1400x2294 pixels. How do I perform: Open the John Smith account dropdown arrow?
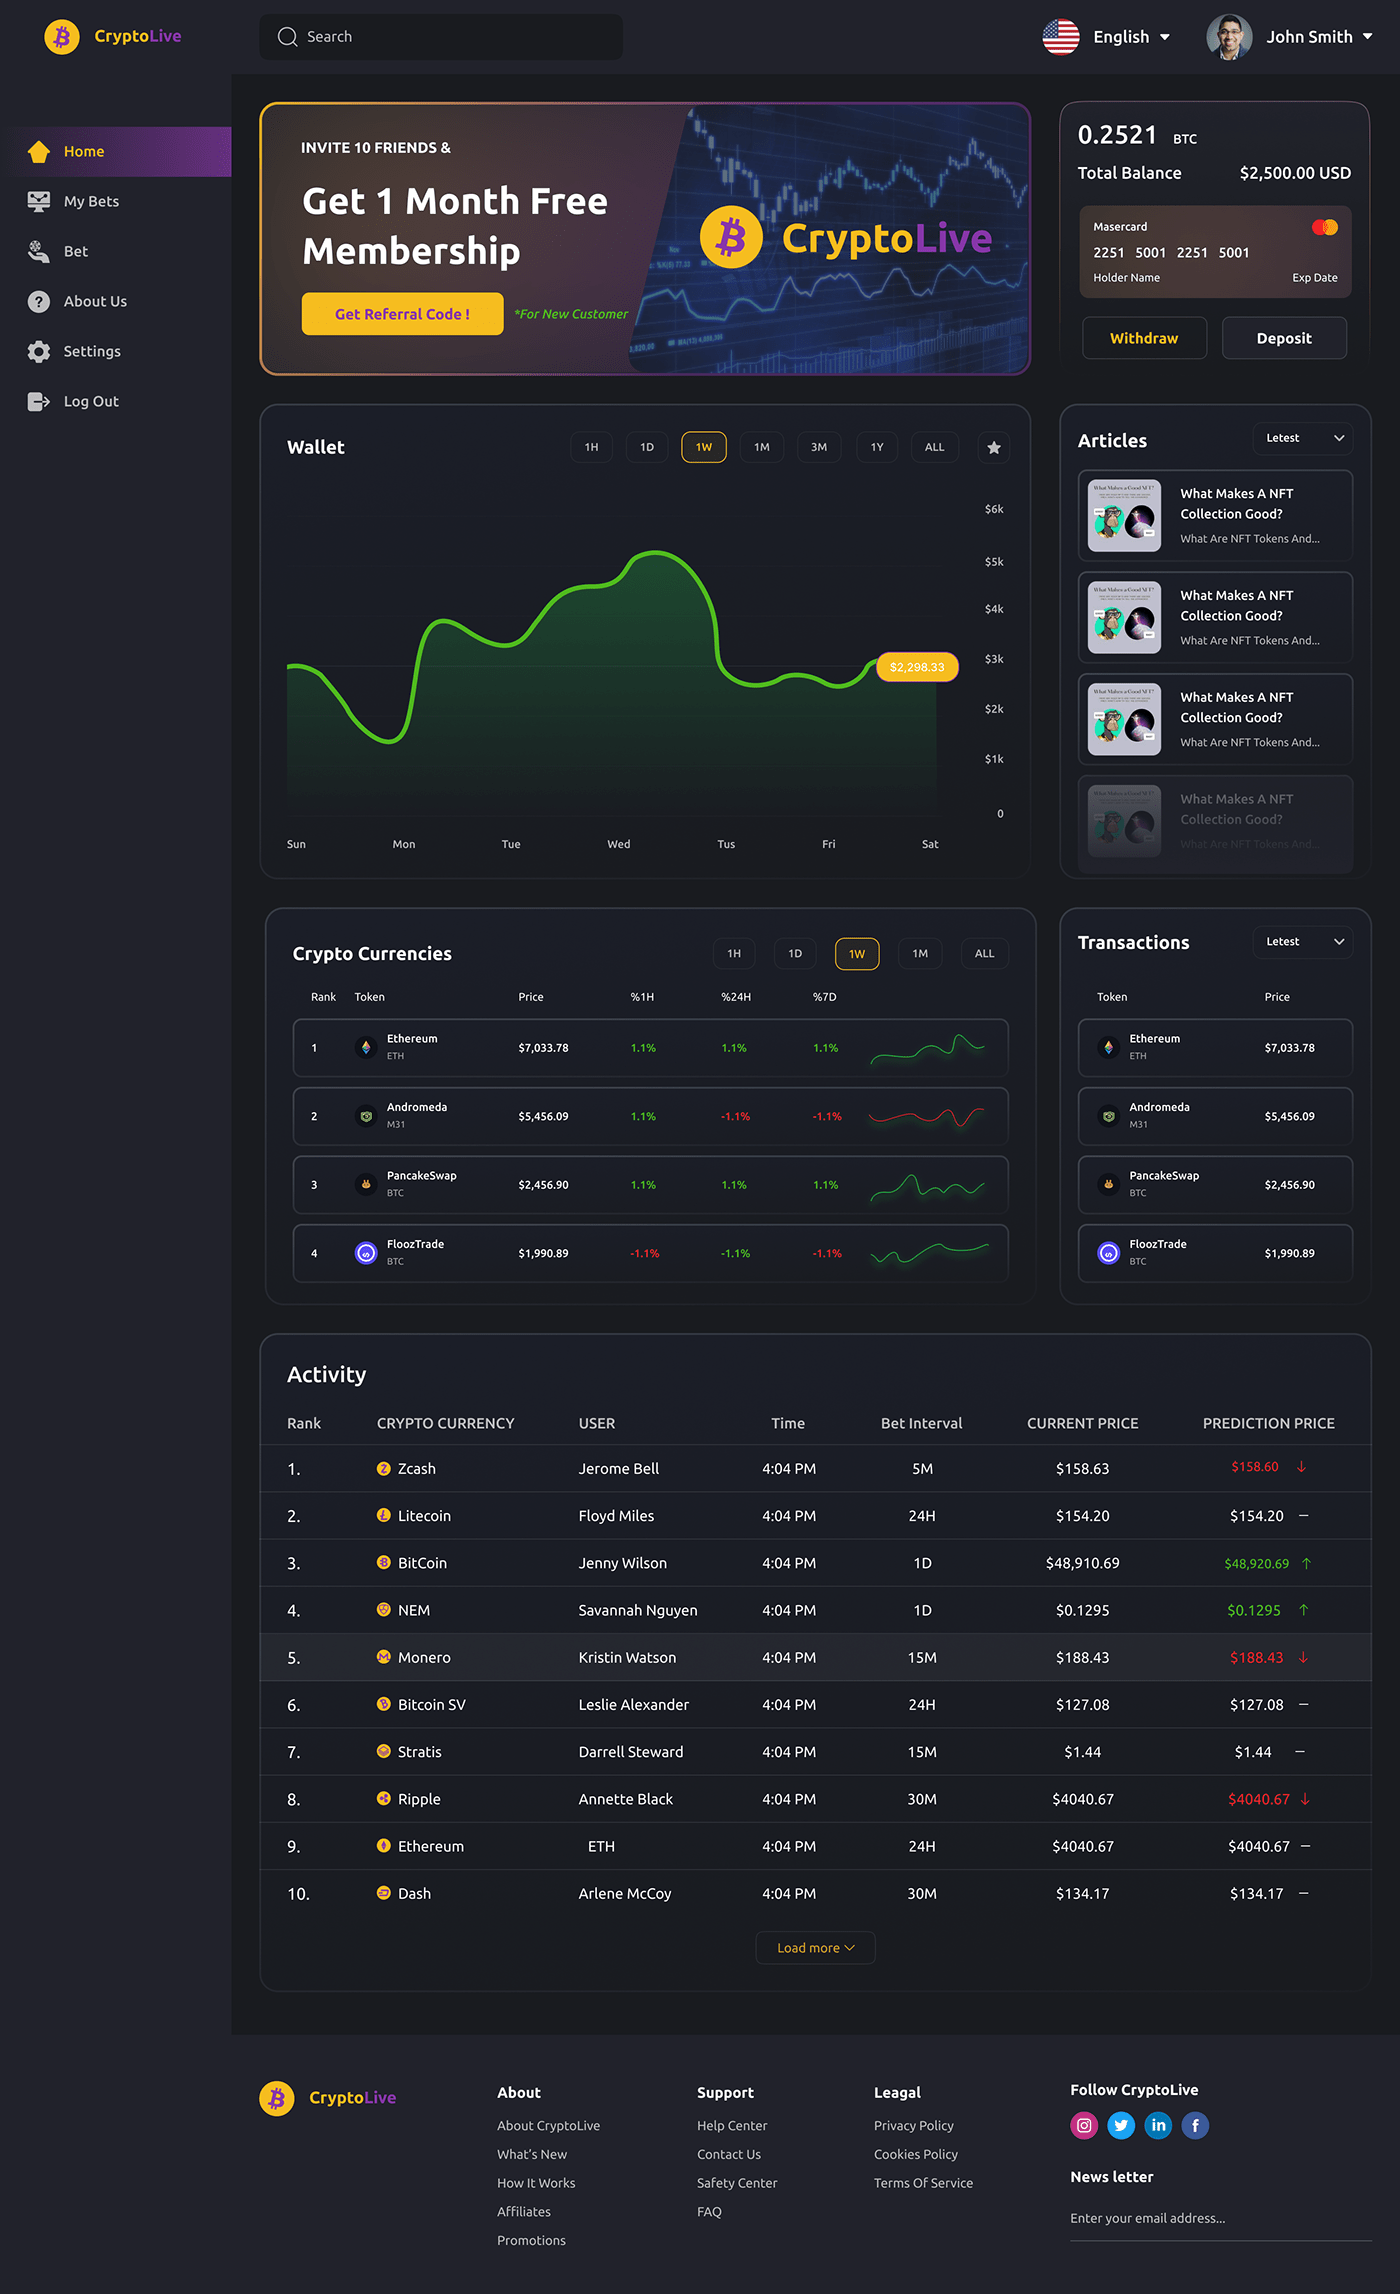pyautogui.click(x=1367, y=37)
